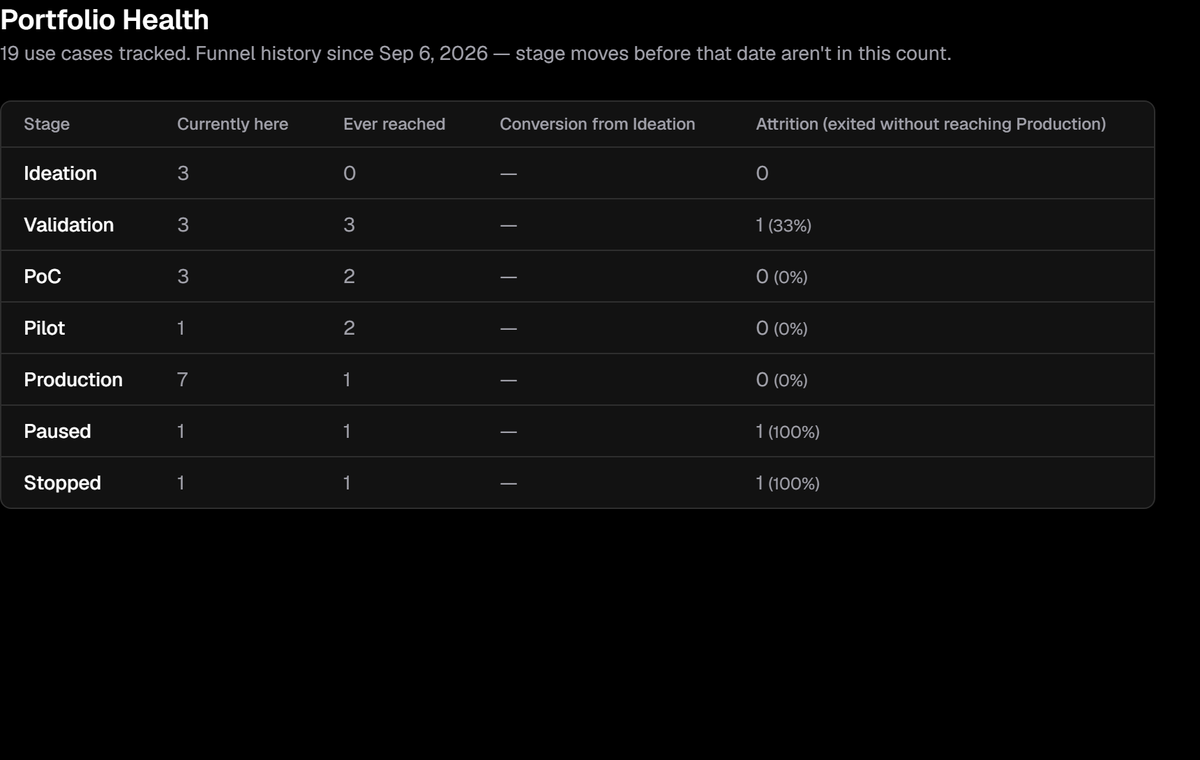Select the Pilot stage row label
The height and width of the screenshot is (760, 1200).
tap(44, 328)
